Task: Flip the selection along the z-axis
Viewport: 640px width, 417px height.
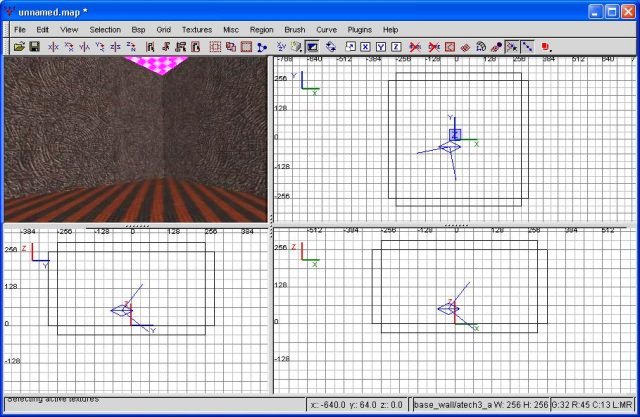Action: point(116,47)
